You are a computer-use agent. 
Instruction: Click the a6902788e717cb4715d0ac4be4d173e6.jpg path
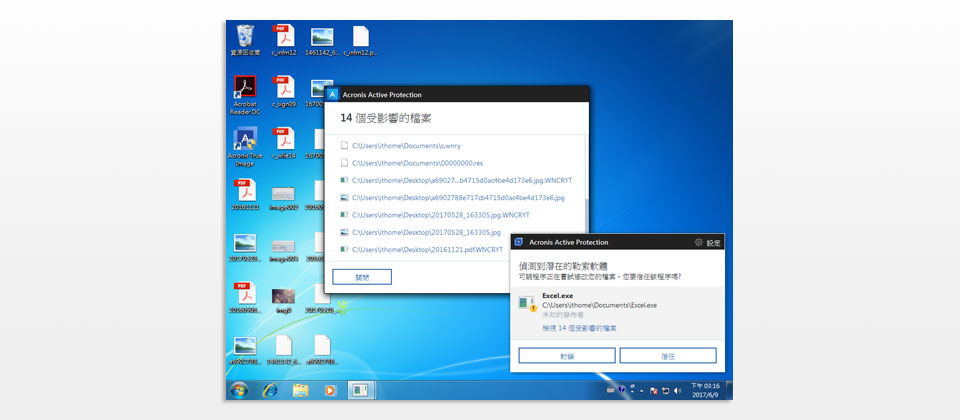[x=458, y=198]
